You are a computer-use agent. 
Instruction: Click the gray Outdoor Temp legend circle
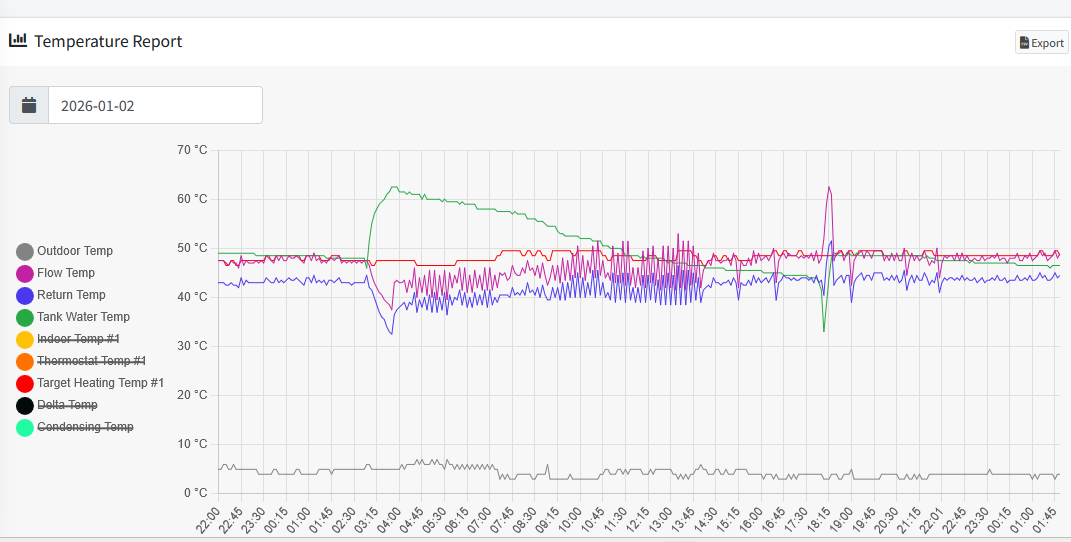click(25, 252)
